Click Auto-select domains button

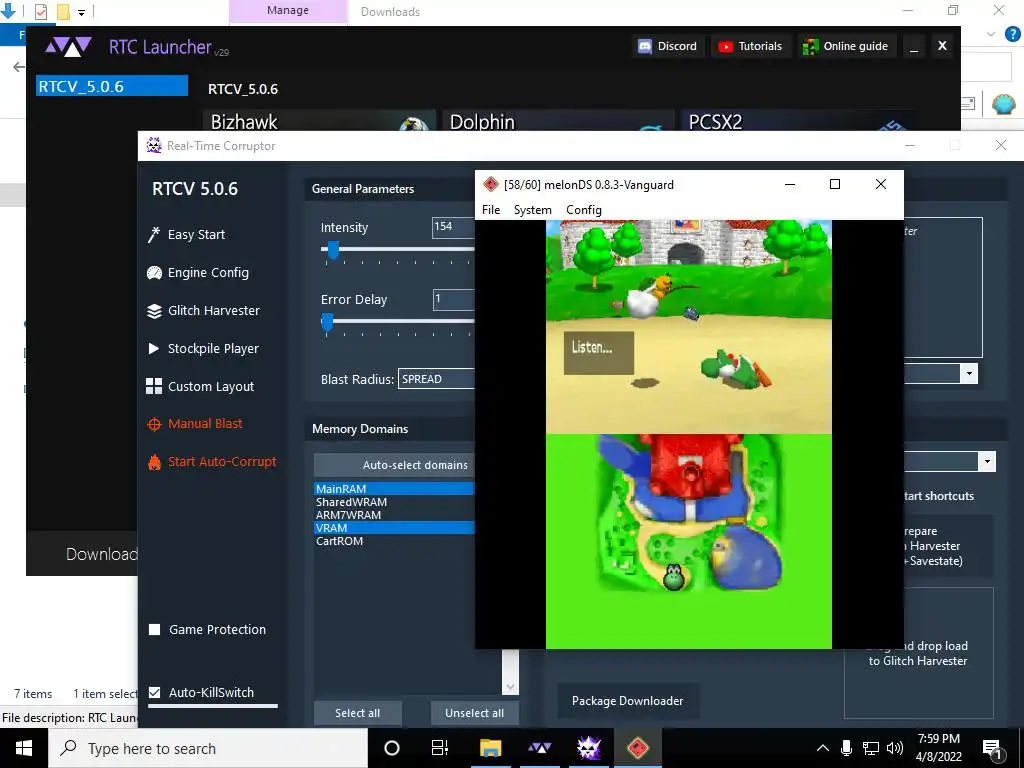coord(394,465)
